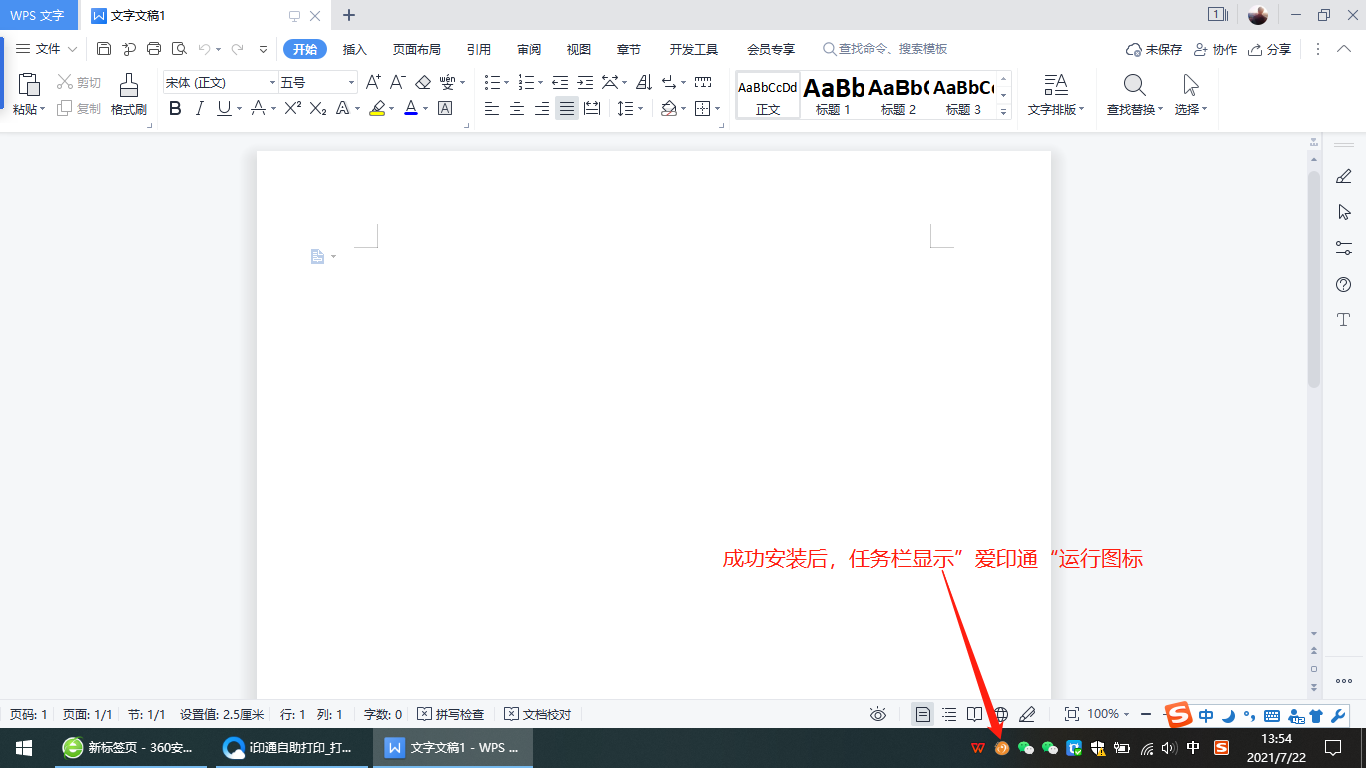Open the 页面布局 ribbon tab

tap(416, 49)
